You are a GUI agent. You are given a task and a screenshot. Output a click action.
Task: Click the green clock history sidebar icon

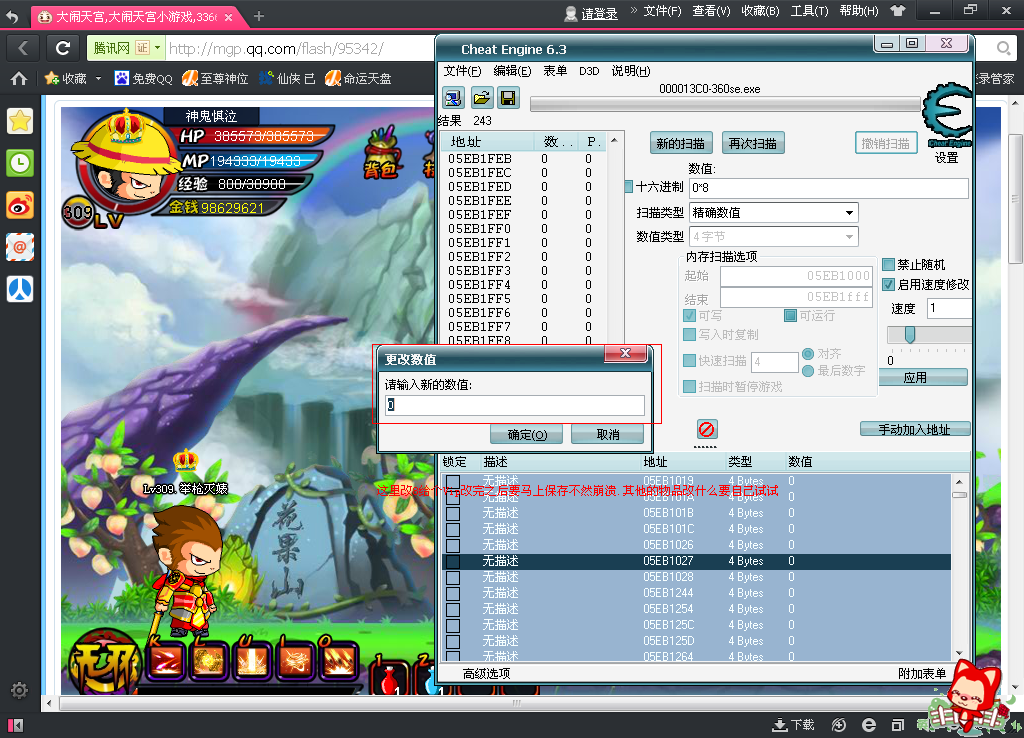point(20,163)
